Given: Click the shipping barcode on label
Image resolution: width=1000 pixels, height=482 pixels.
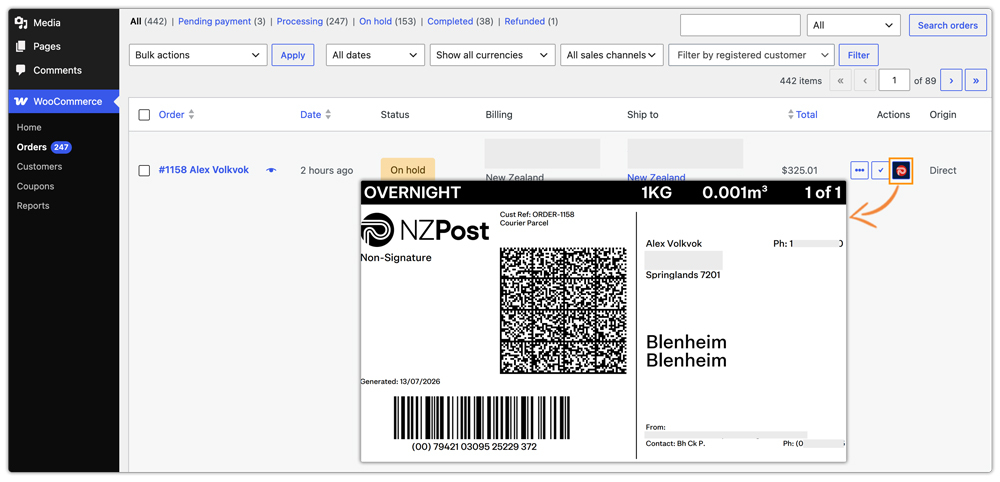Looking at the screenshot, I should [482, 418].
